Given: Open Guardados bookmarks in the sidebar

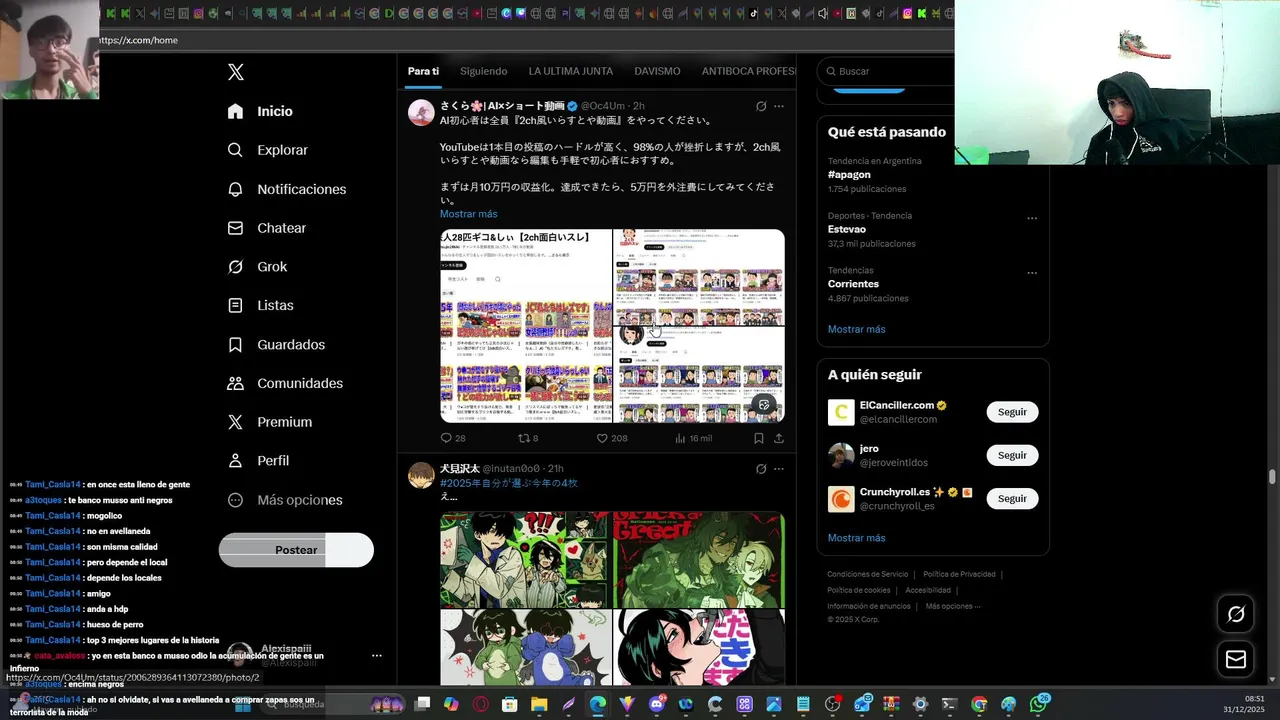Looking at the screenshot, I should (276, 344).
